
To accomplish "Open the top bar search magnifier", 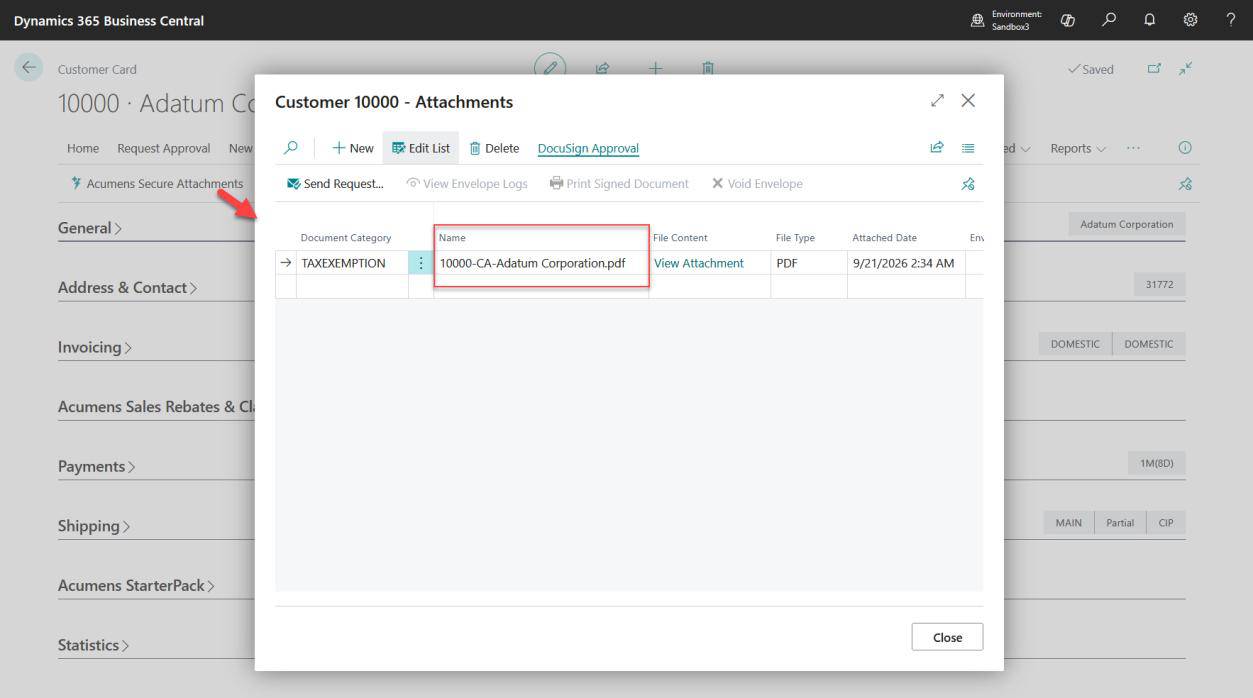I will [1109, 20].
